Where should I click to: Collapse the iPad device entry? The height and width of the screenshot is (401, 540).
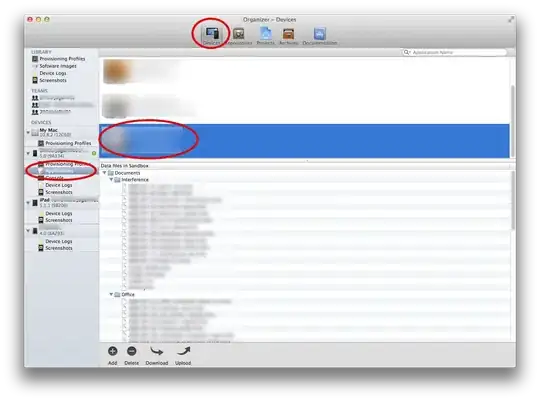click(28, 203)
